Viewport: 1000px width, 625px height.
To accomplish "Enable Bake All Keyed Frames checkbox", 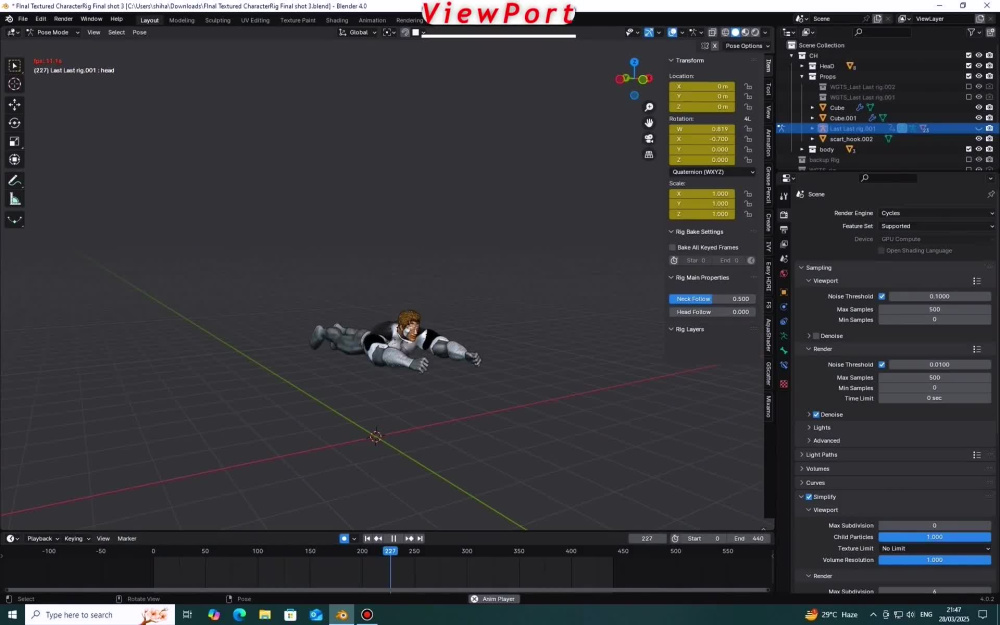I will tap(672, 247).
